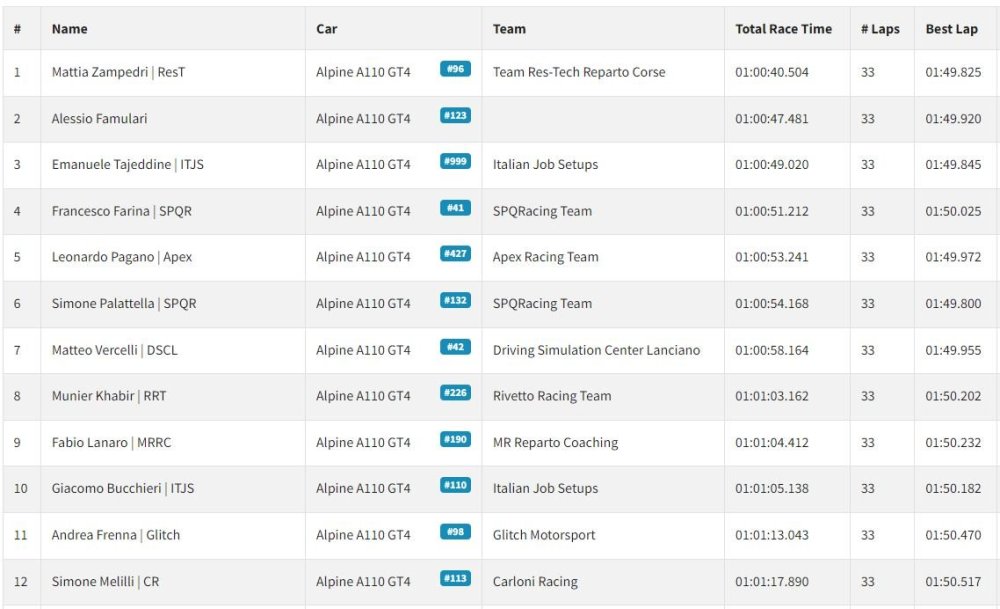Click the #96 car number badge
This screenshot has width=1000, height=609.
pyautogui.click(x=455, y=69)
